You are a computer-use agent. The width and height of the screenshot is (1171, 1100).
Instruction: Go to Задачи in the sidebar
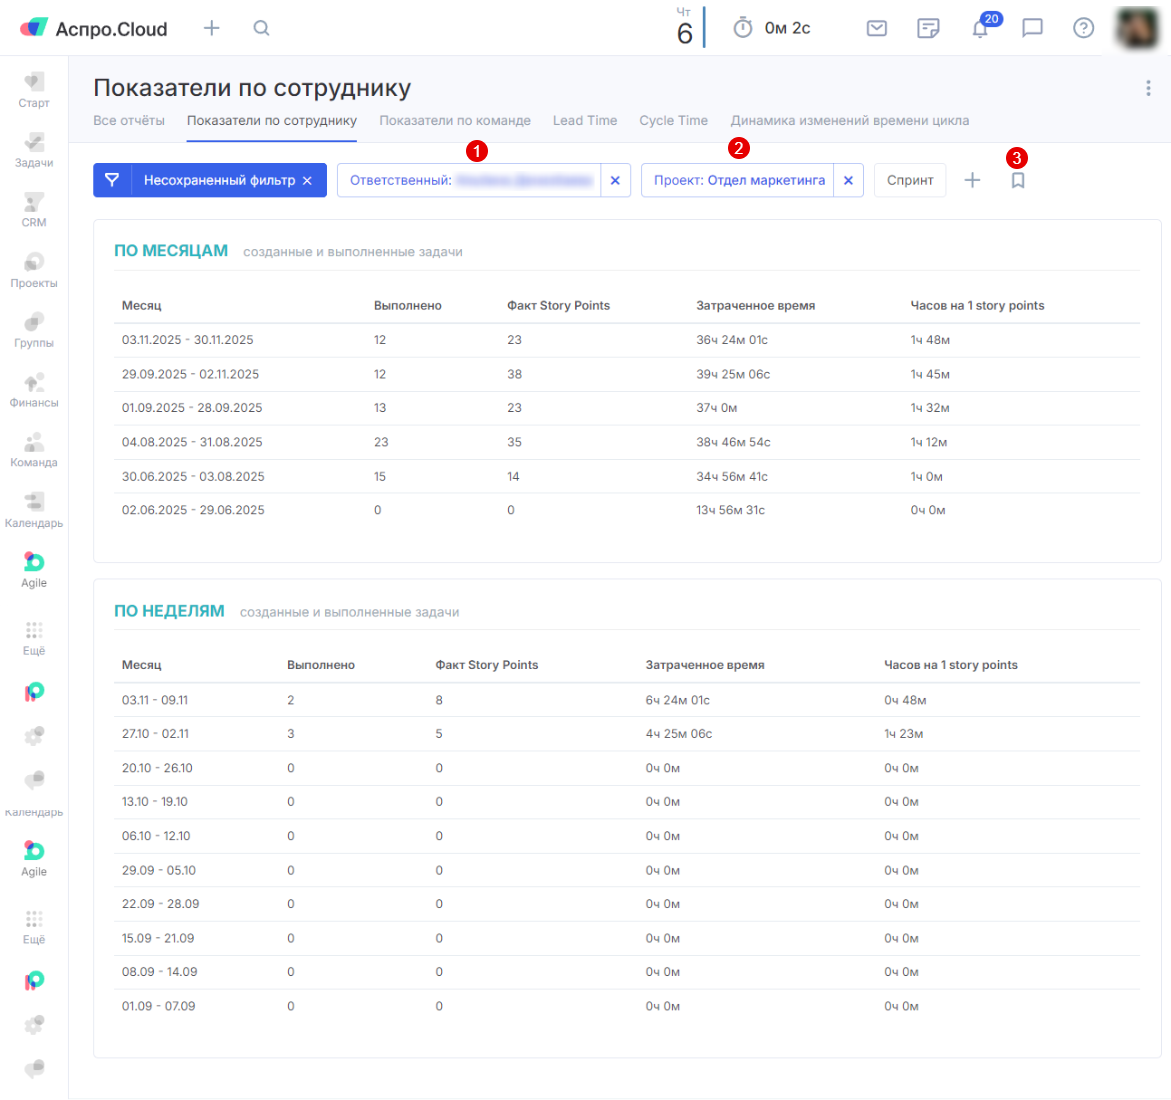click(x=34, y=150)
